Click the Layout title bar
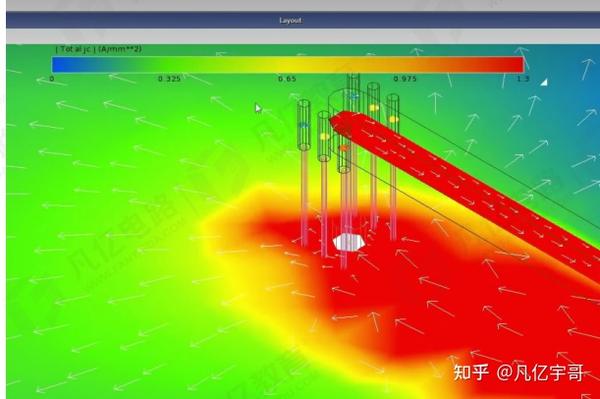 click(x=302, y=20)
